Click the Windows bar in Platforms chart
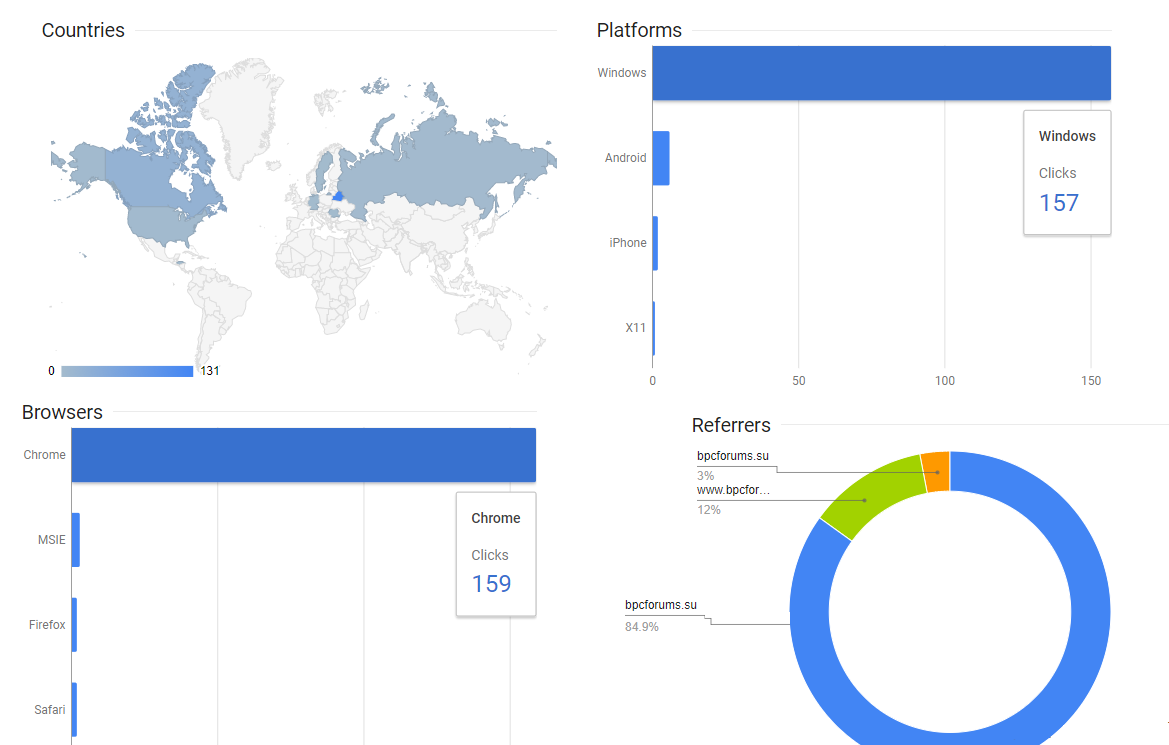1169x745 pixels. click(x=881, y=73)
